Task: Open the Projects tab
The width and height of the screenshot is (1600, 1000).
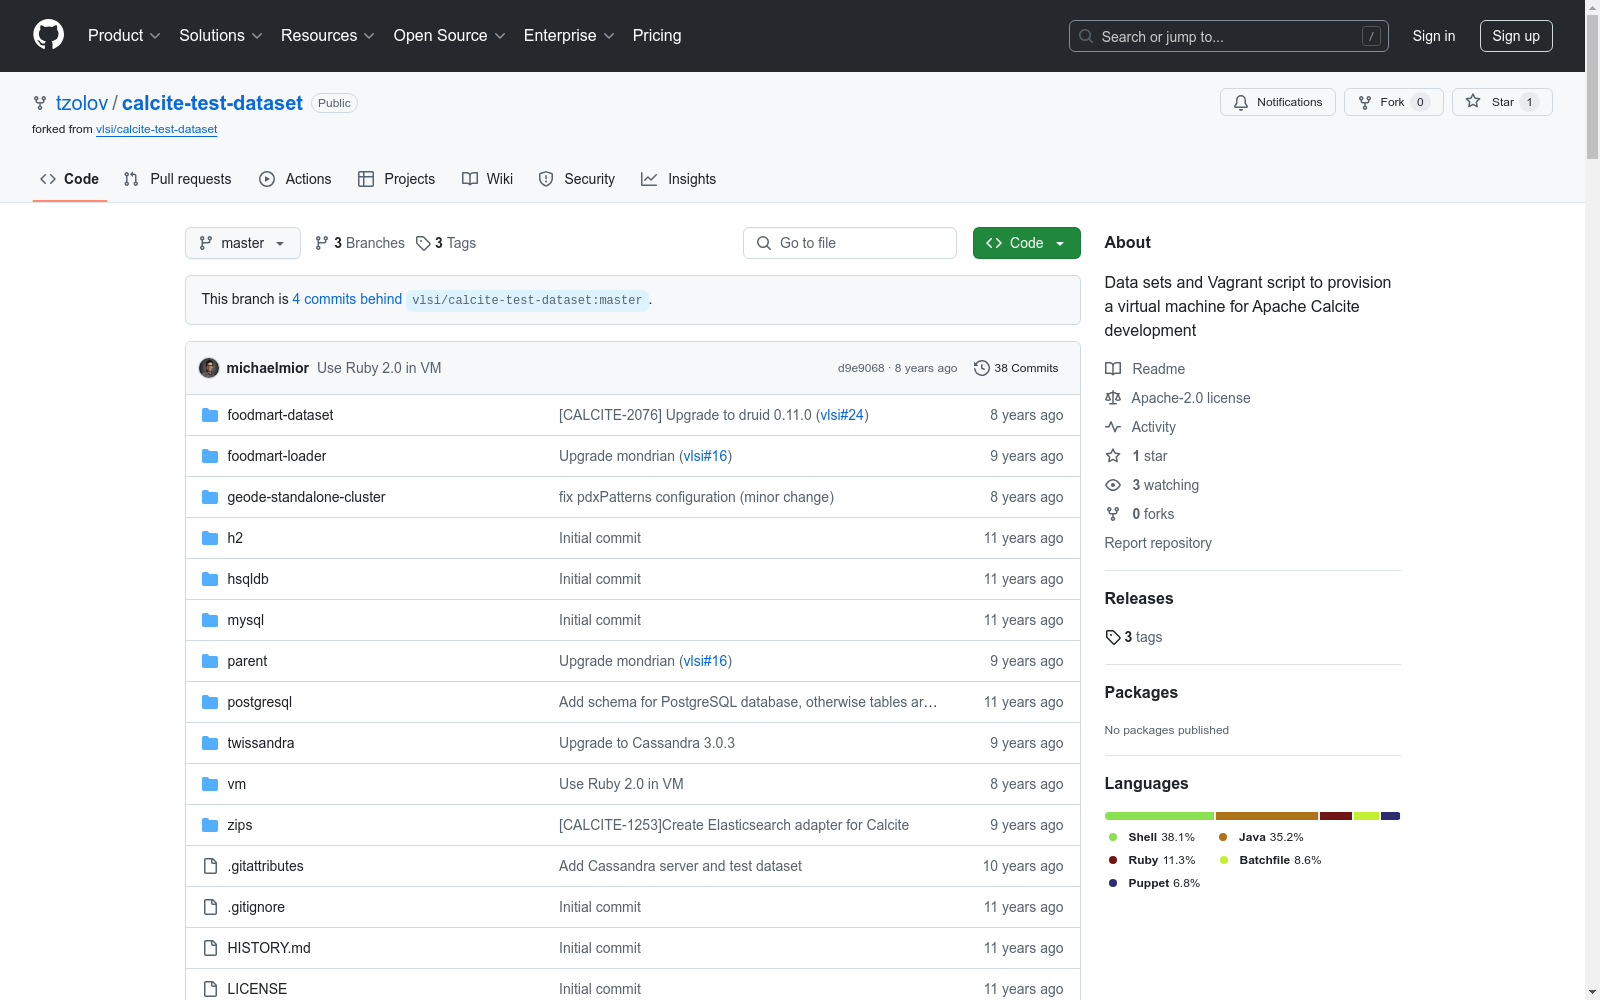Action: (x=397, y=179)
